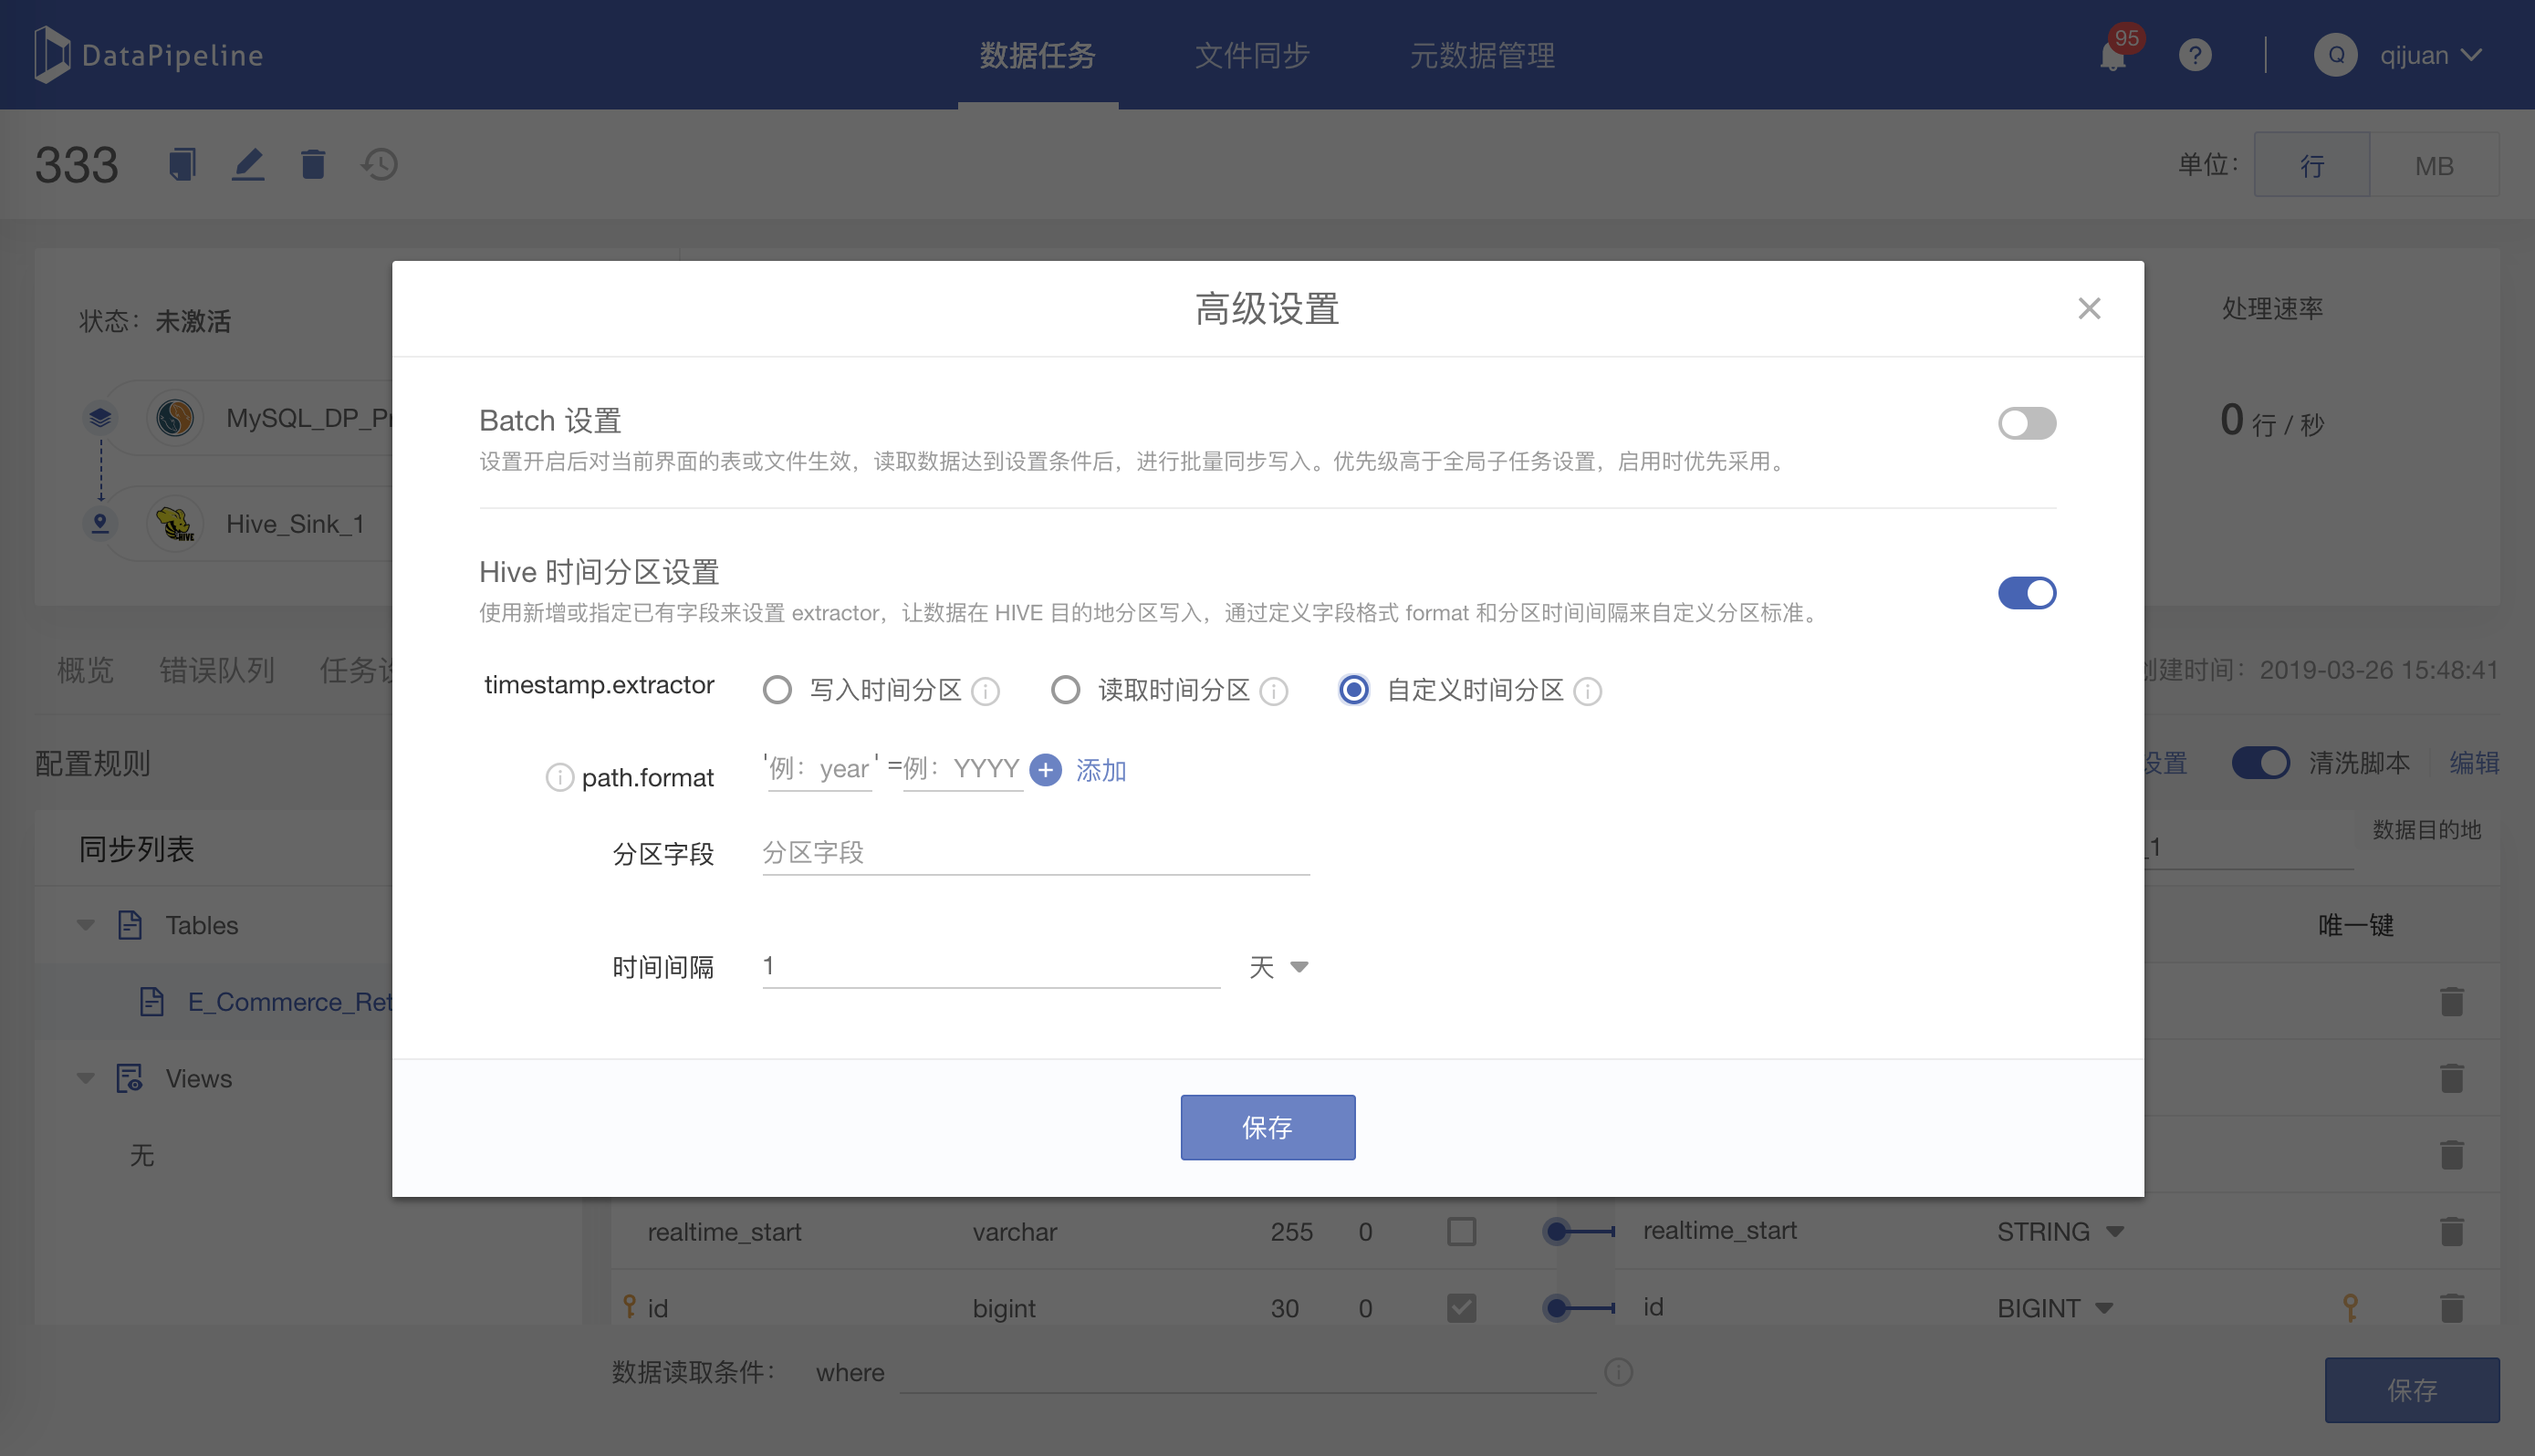Turn off Hive 时间分区设置 toggle
Screen dimensions: 2535x1456
[x=2026, y=593]
